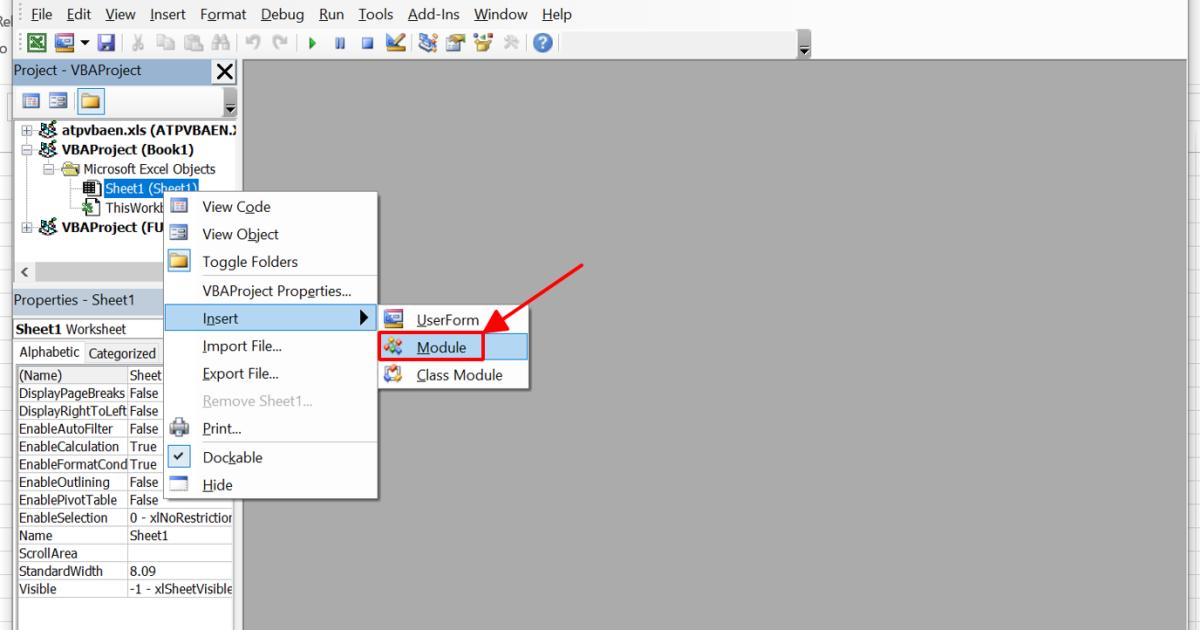Open the dropdown arrow beside Insert UserForm icon

pyautogui.click(x=84, y=43)
